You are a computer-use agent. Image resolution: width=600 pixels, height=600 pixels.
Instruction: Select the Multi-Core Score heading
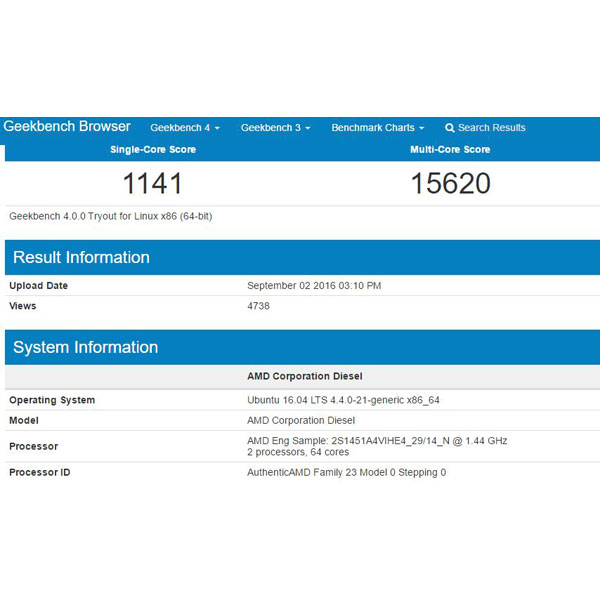pyautogui.click(x=450, y=149)
